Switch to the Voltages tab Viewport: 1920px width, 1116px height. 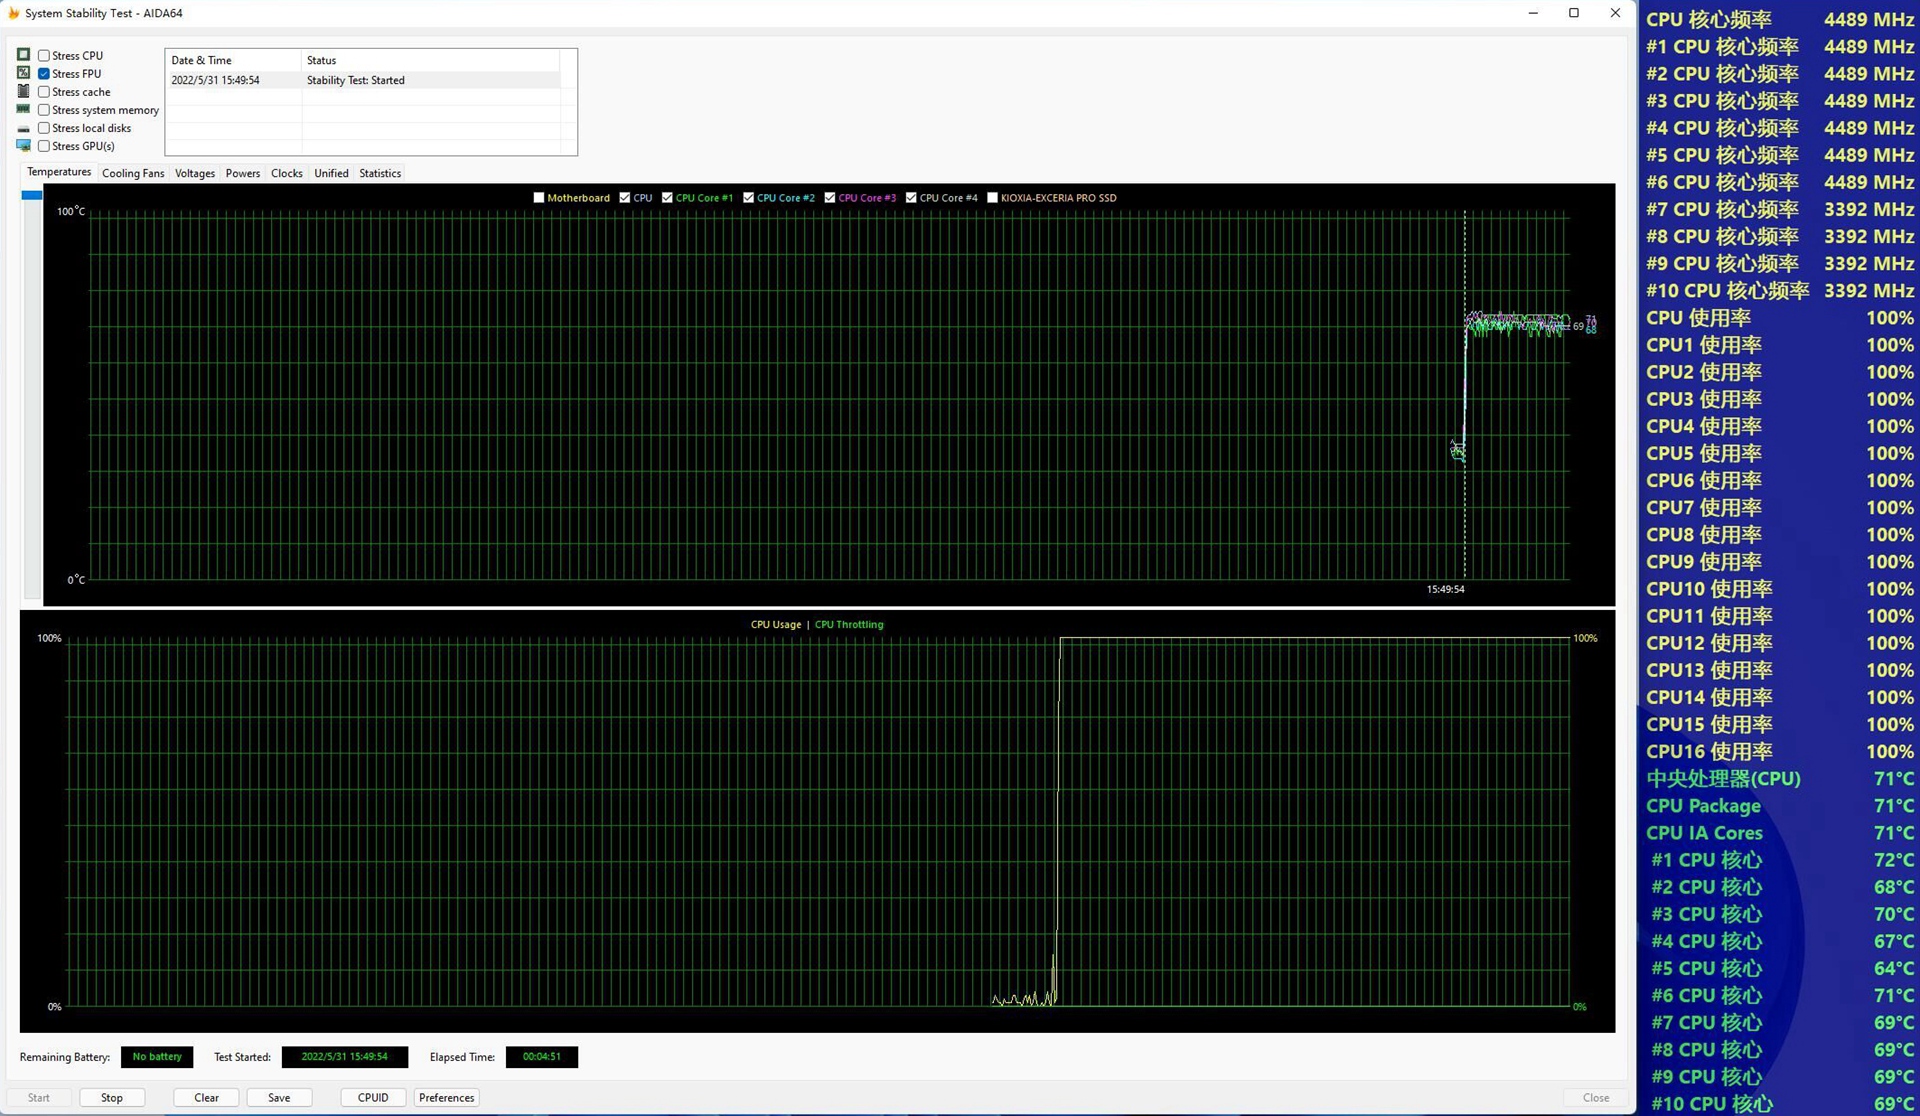[x=195, y=173]
